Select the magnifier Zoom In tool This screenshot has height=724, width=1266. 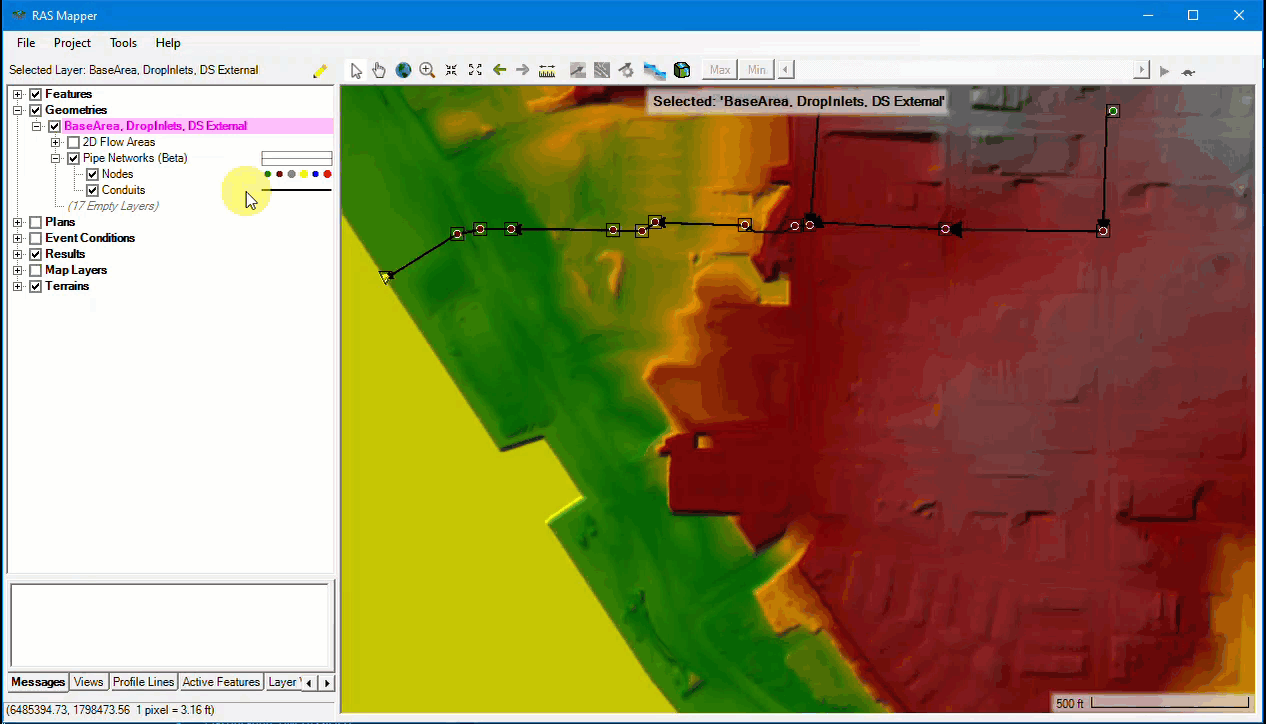[427, 70]
